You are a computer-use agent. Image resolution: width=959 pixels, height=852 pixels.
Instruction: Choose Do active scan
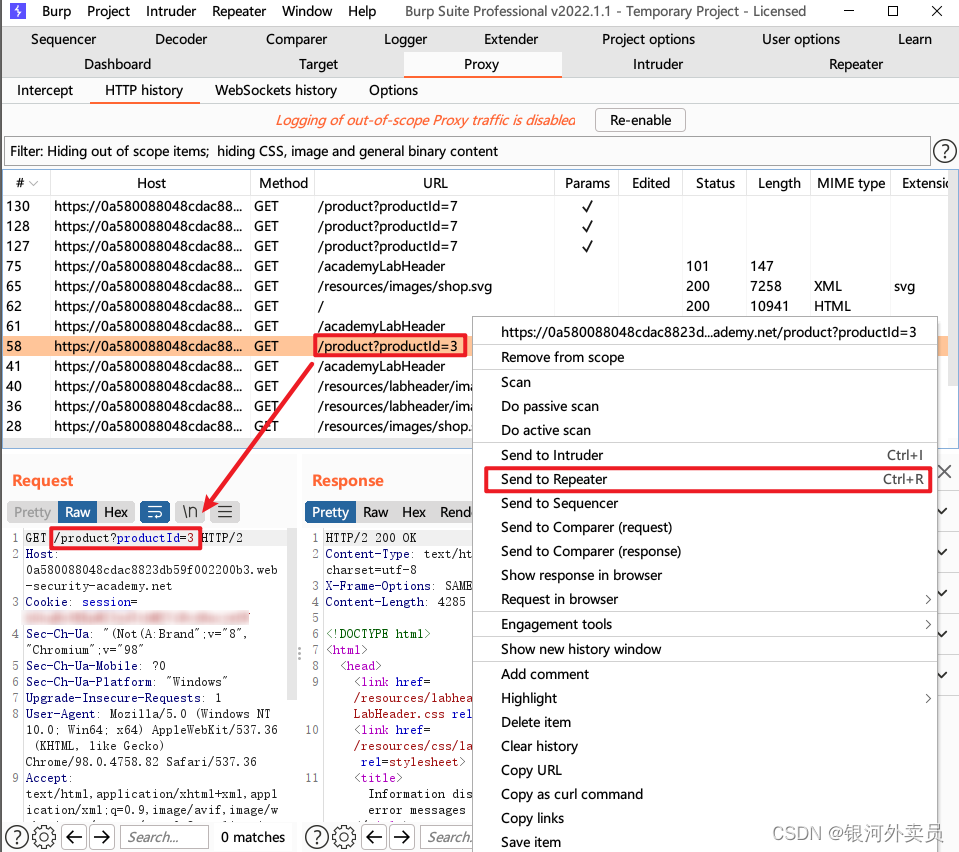[x=705, y=431]
